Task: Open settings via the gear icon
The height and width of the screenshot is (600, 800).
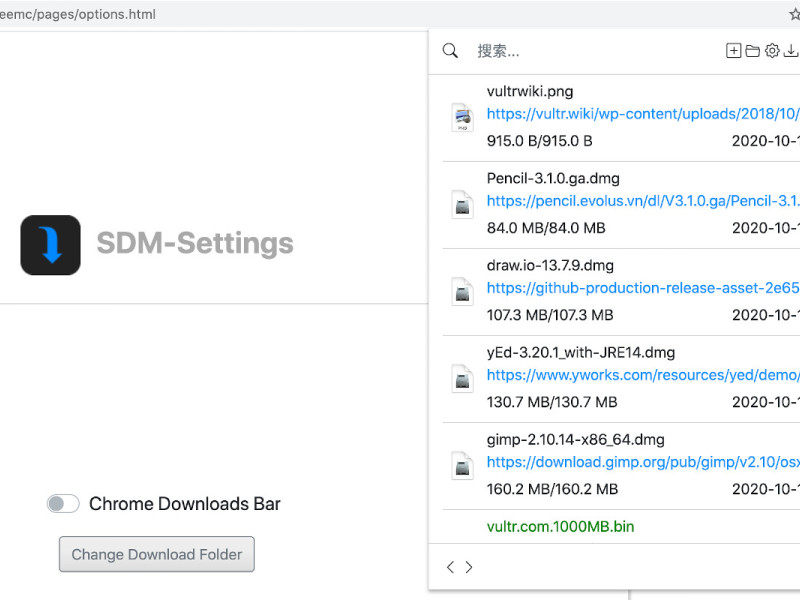Action: pos(772,51)
